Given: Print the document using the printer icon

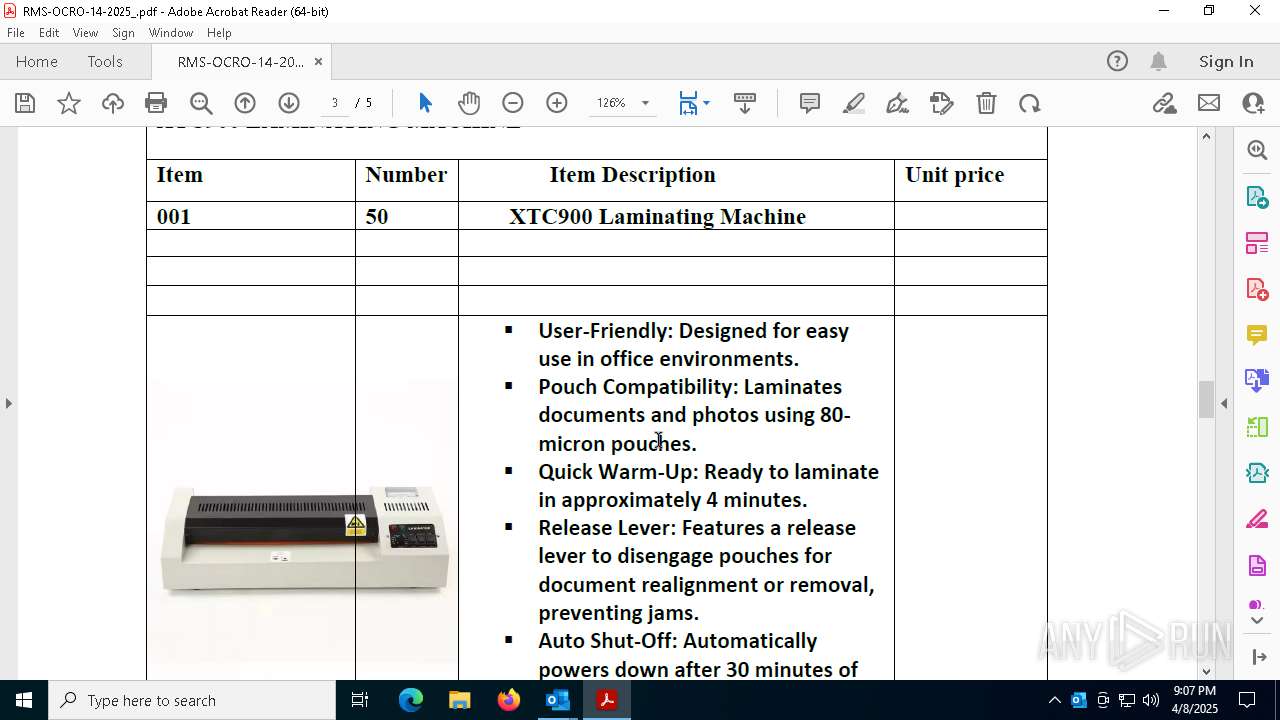Looking at the screenshot, I should coord(156,103).
